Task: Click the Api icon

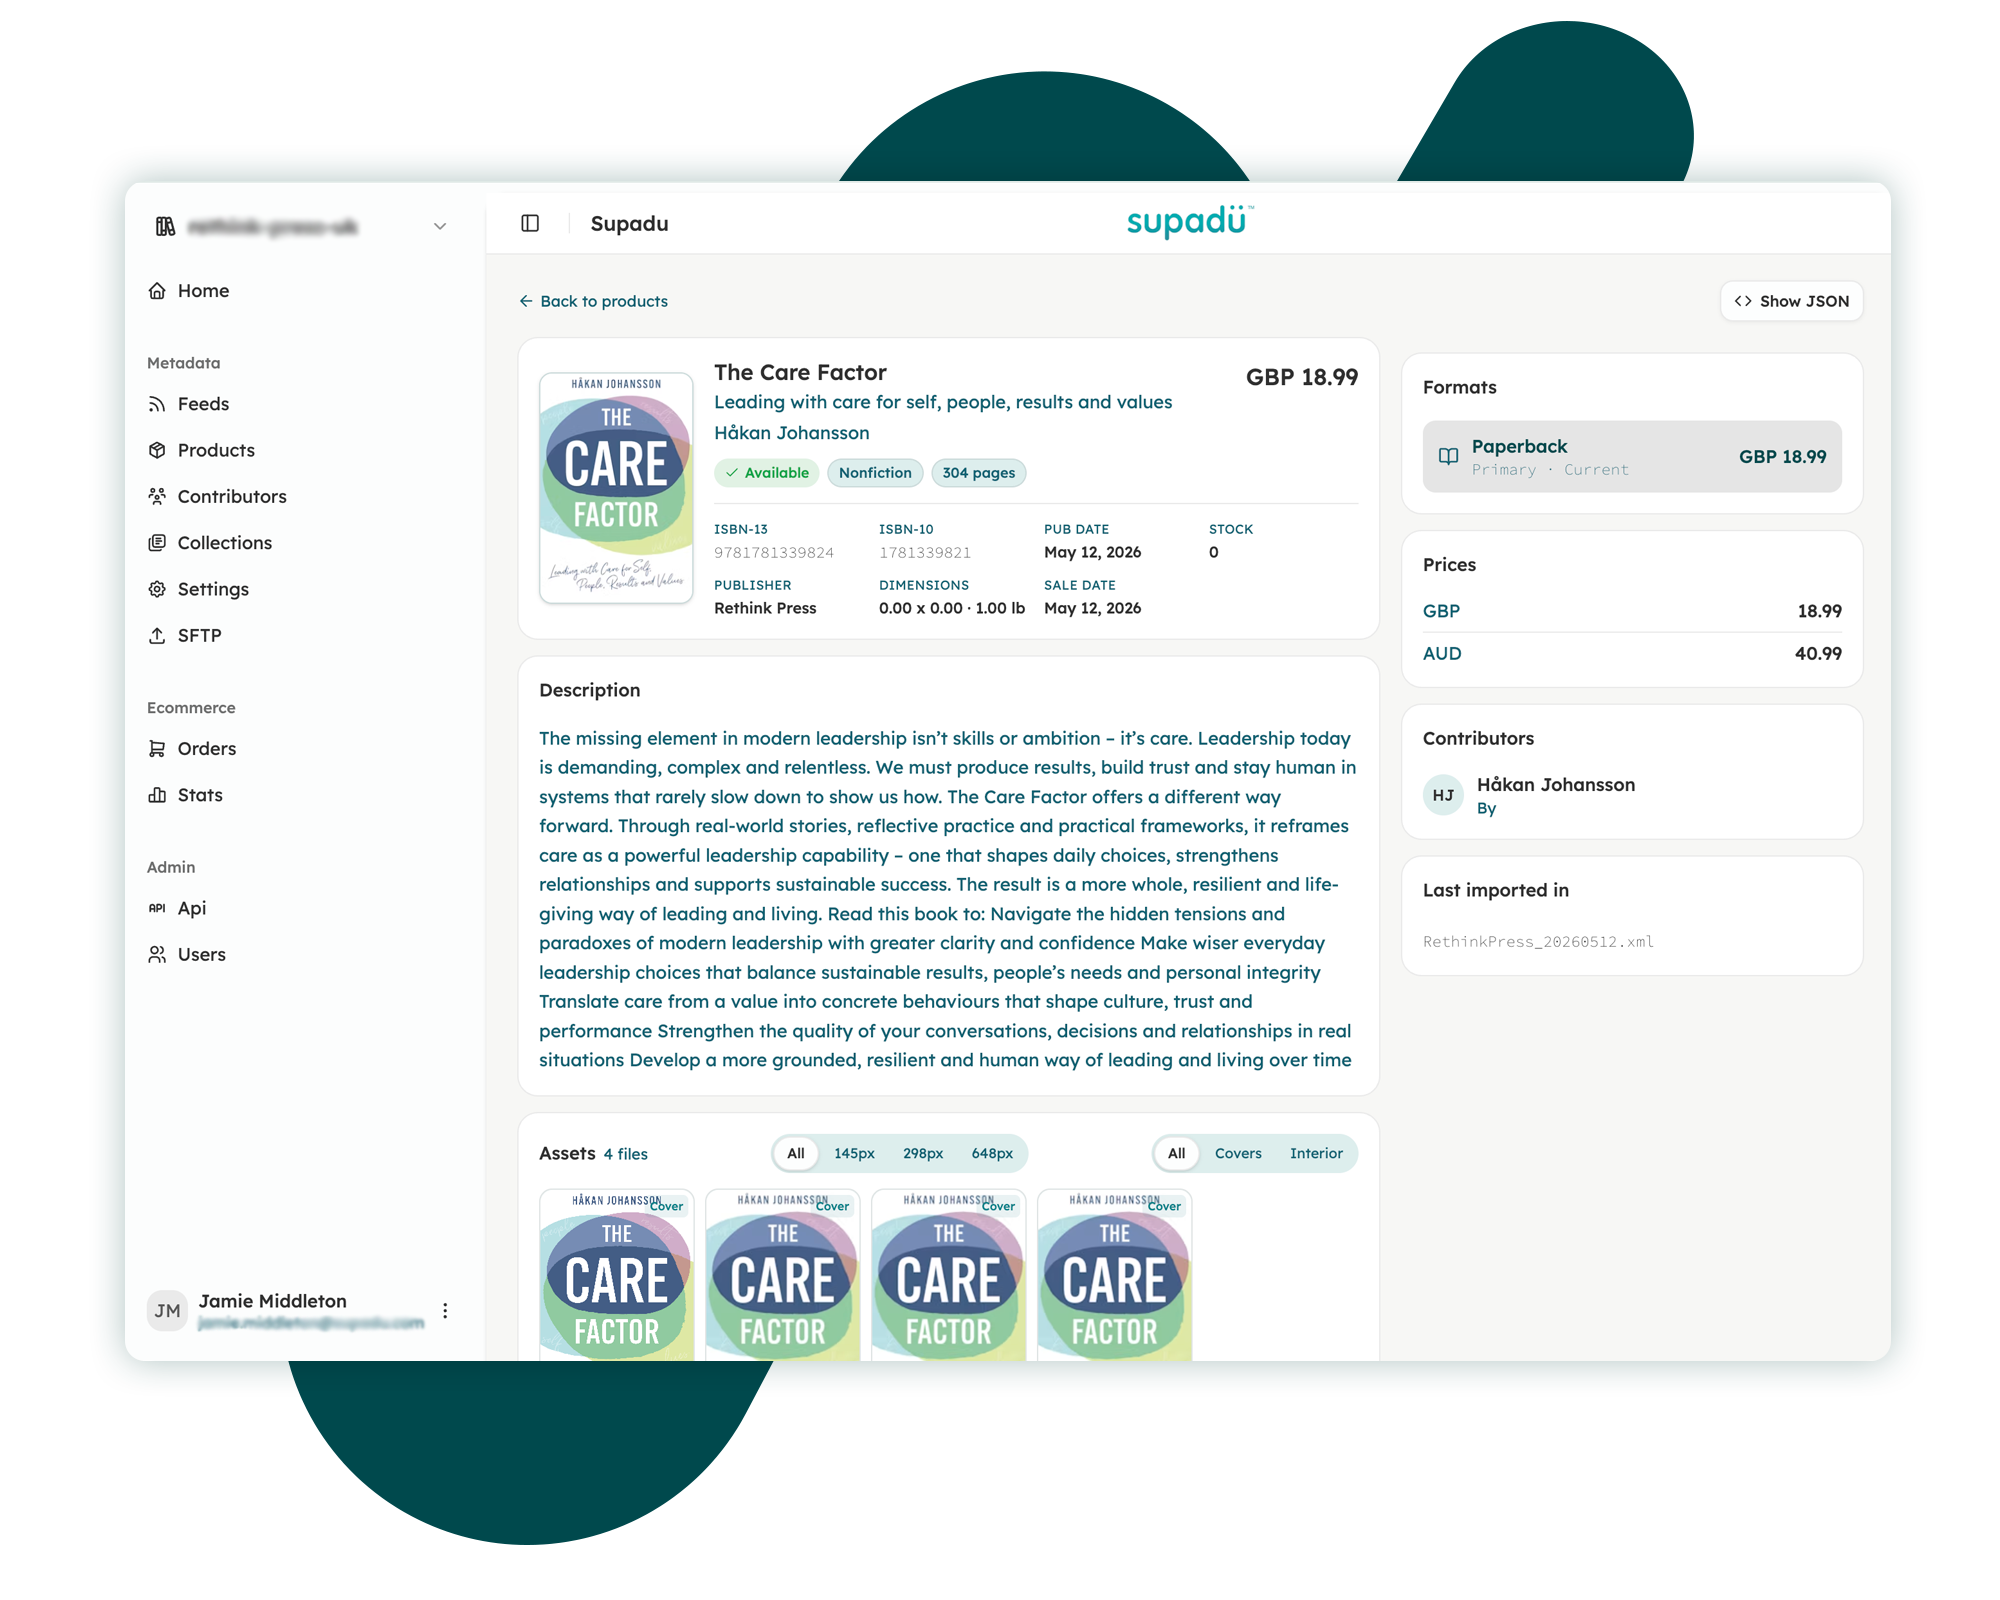Action: [x=157, y=908]
